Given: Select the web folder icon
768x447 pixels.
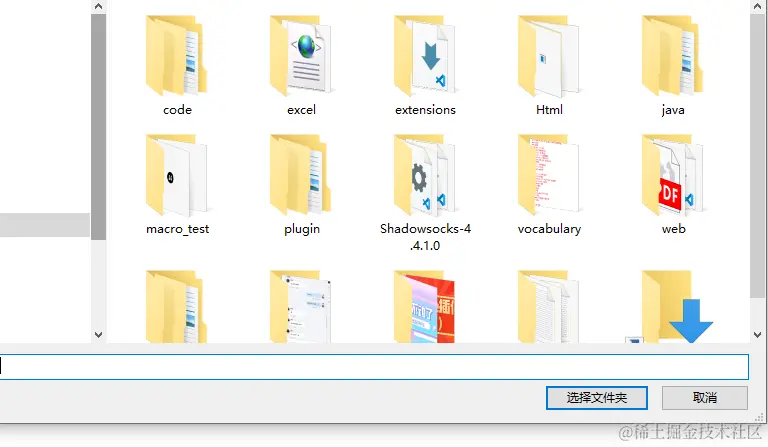Looking at the screenshot, I should tap(673, 175).
